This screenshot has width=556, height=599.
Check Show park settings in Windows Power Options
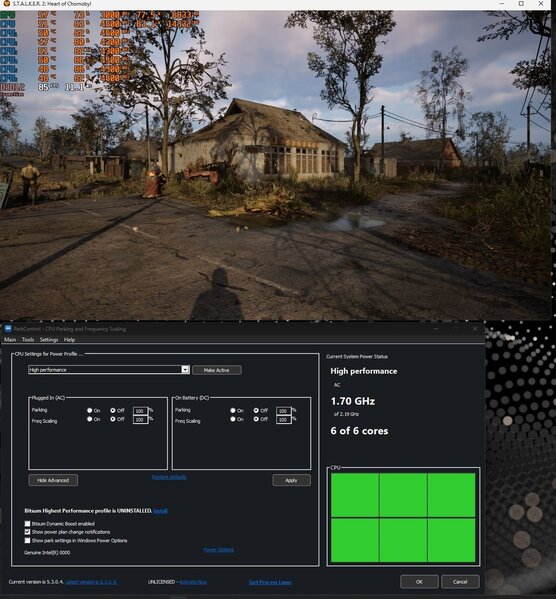28,541
